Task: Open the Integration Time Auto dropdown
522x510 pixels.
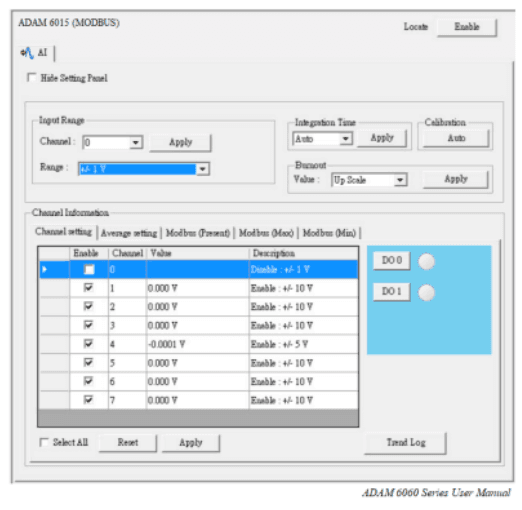Action: pos(346,138)
